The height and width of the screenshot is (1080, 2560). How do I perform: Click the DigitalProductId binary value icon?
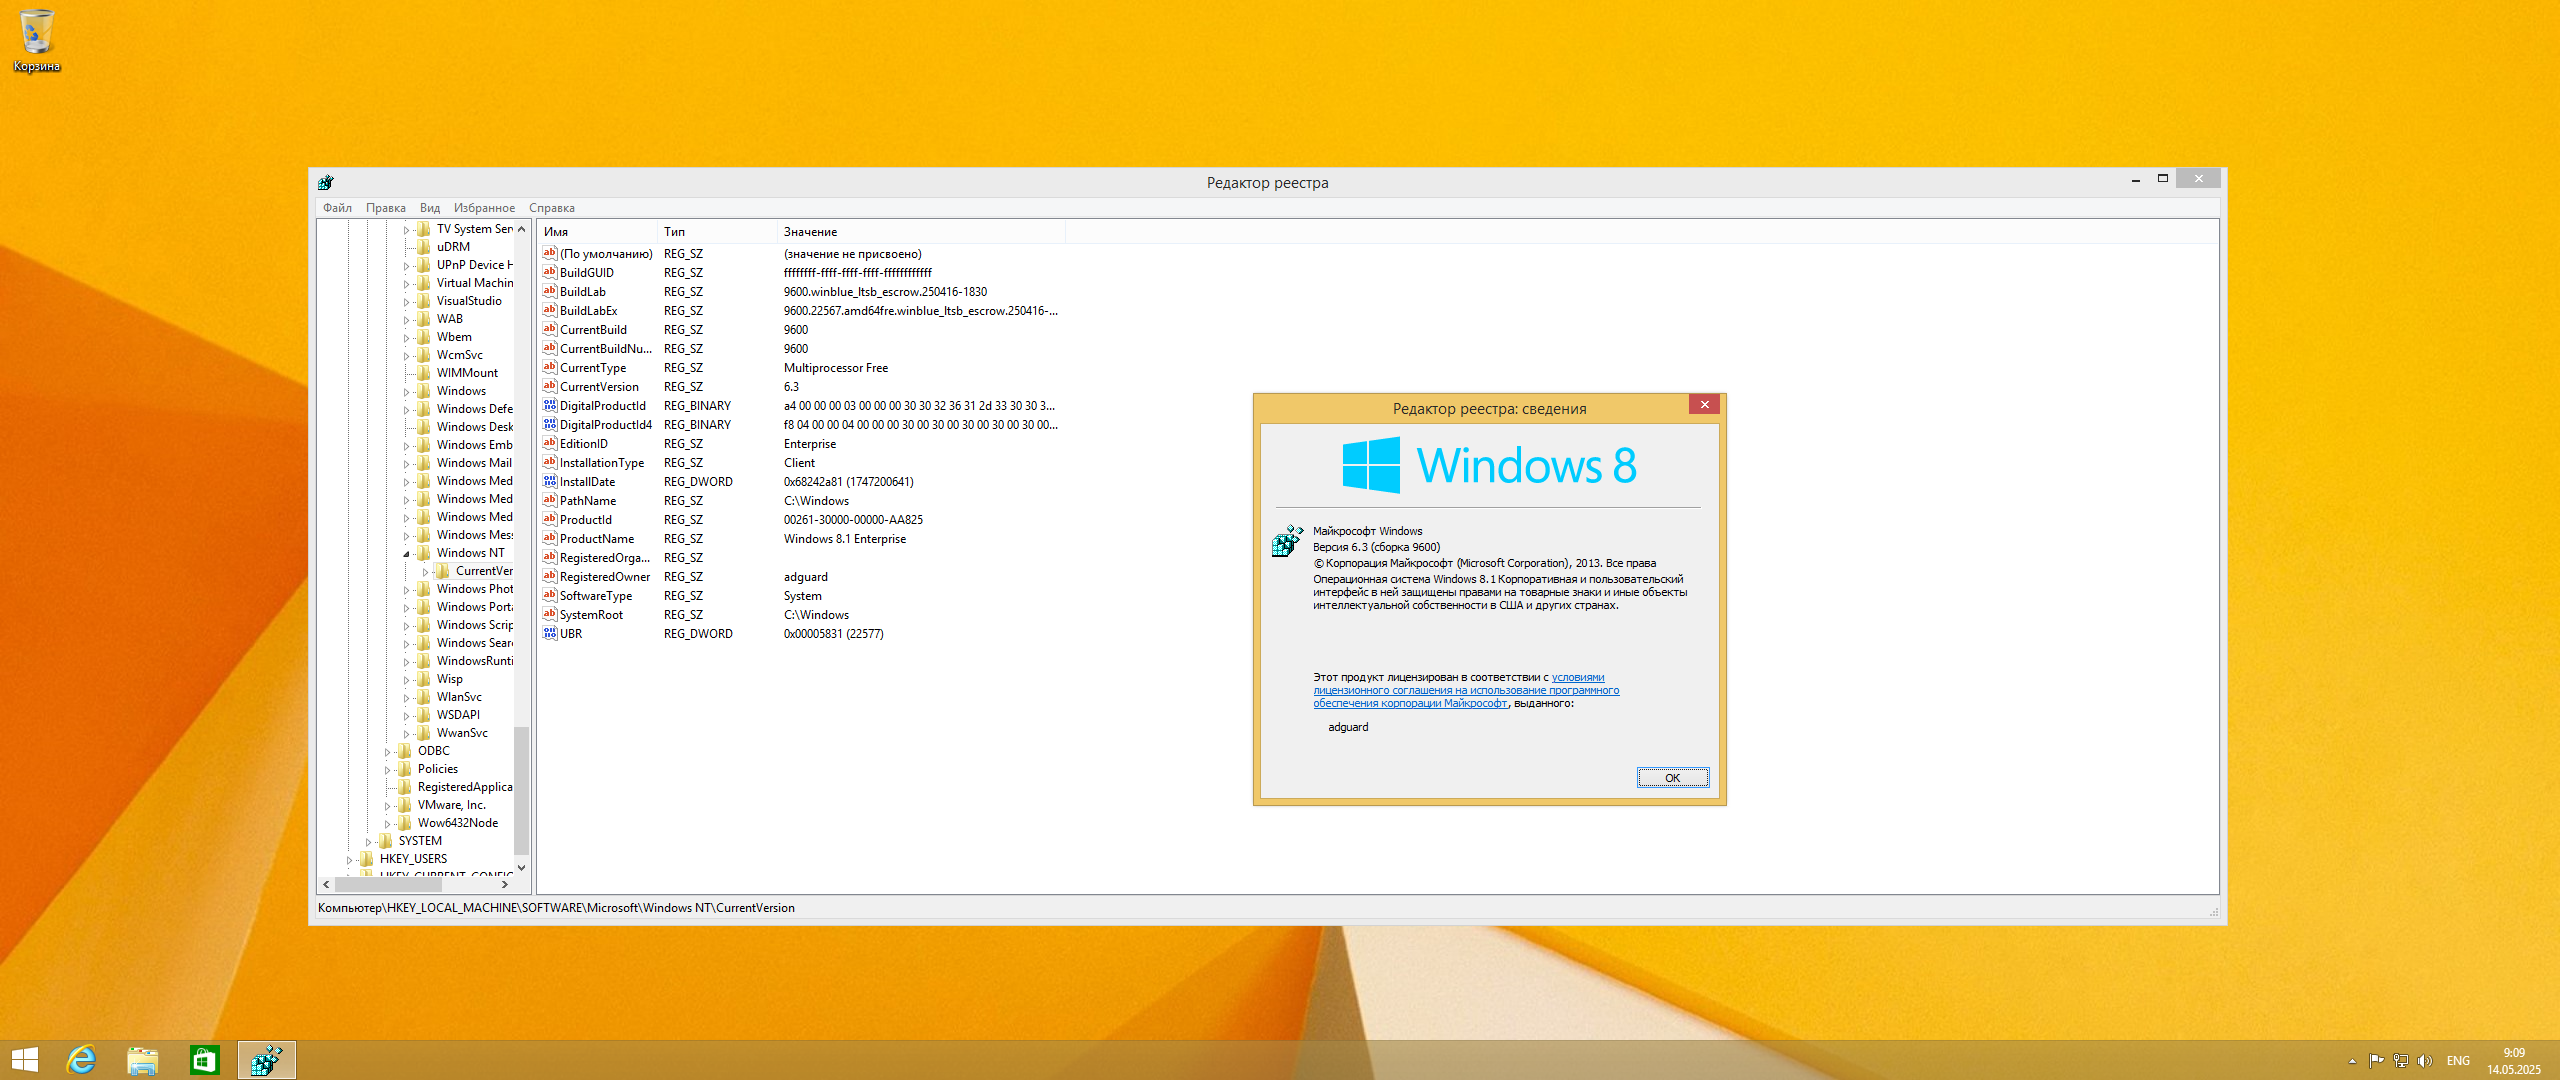coord(549,405)
